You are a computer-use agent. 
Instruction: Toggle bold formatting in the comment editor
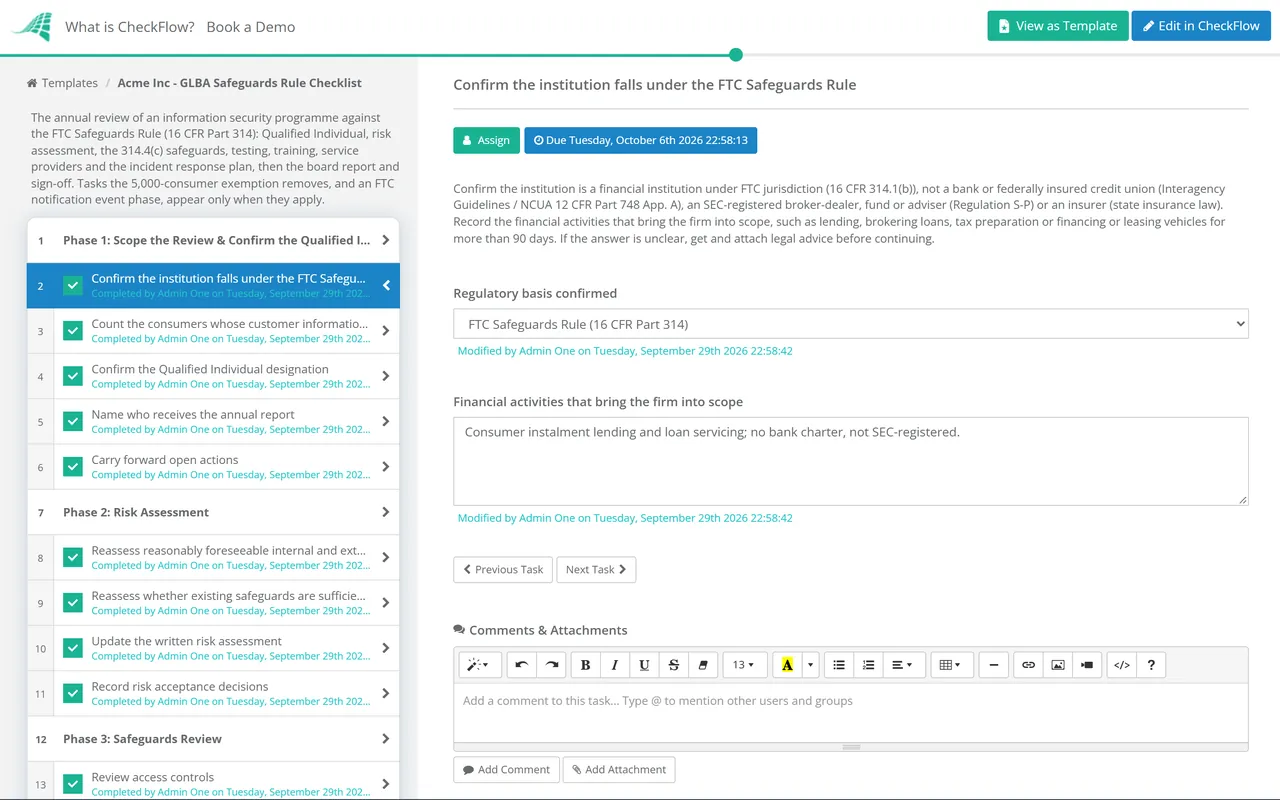(x=586, y=665)
